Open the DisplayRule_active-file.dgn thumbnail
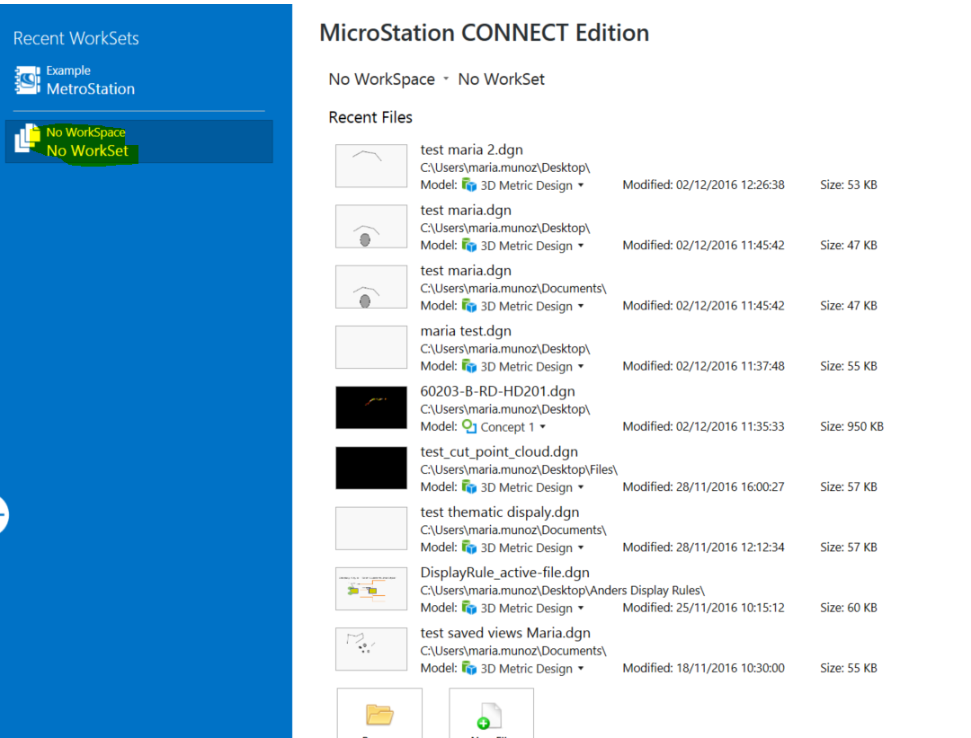Screen dimensions: 971x738 371,589
